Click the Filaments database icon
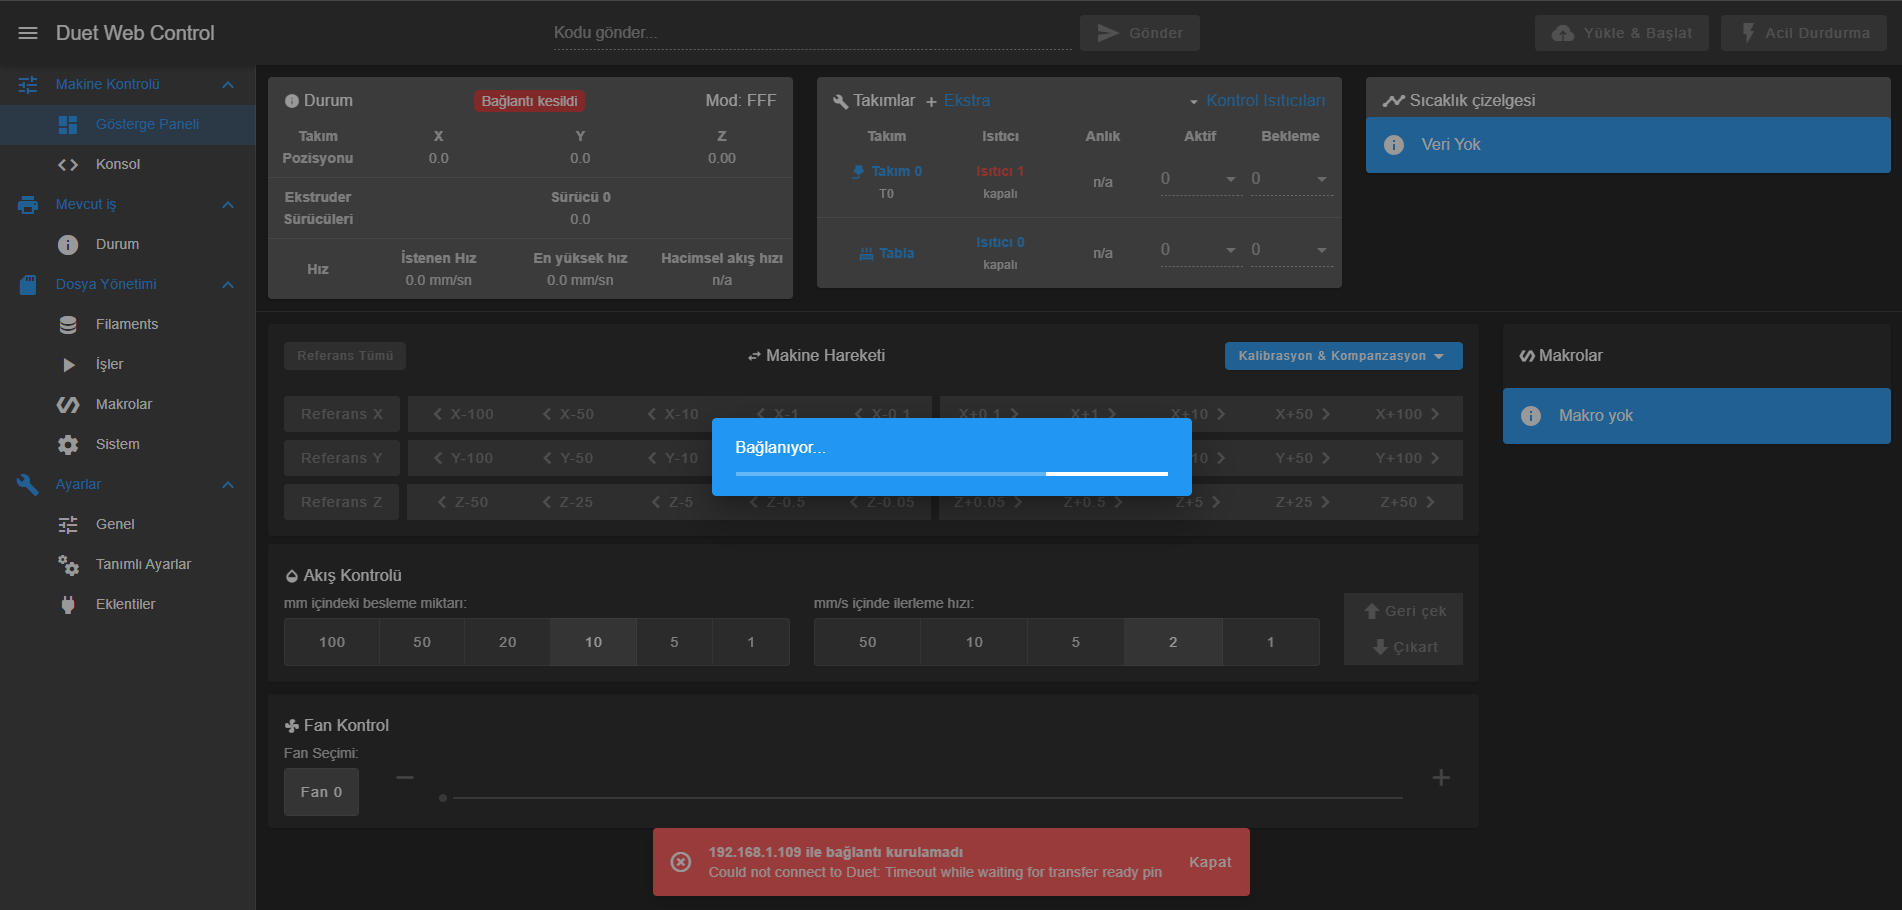The height and width of the screenshot is (910, 1902). 68,325
